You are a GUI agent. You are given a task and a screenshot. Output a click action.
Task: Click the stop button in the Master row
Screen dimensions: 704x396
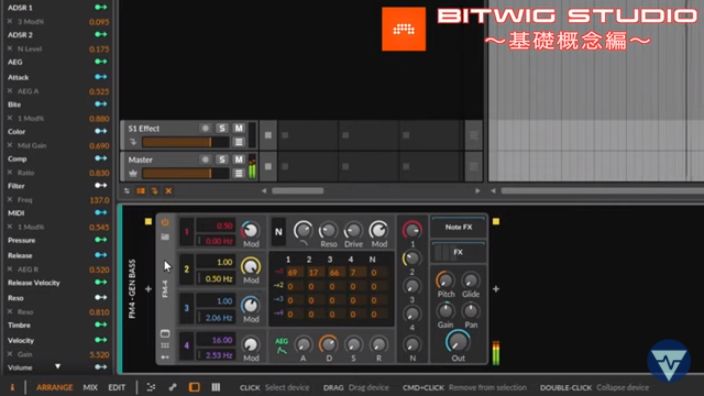268,167
